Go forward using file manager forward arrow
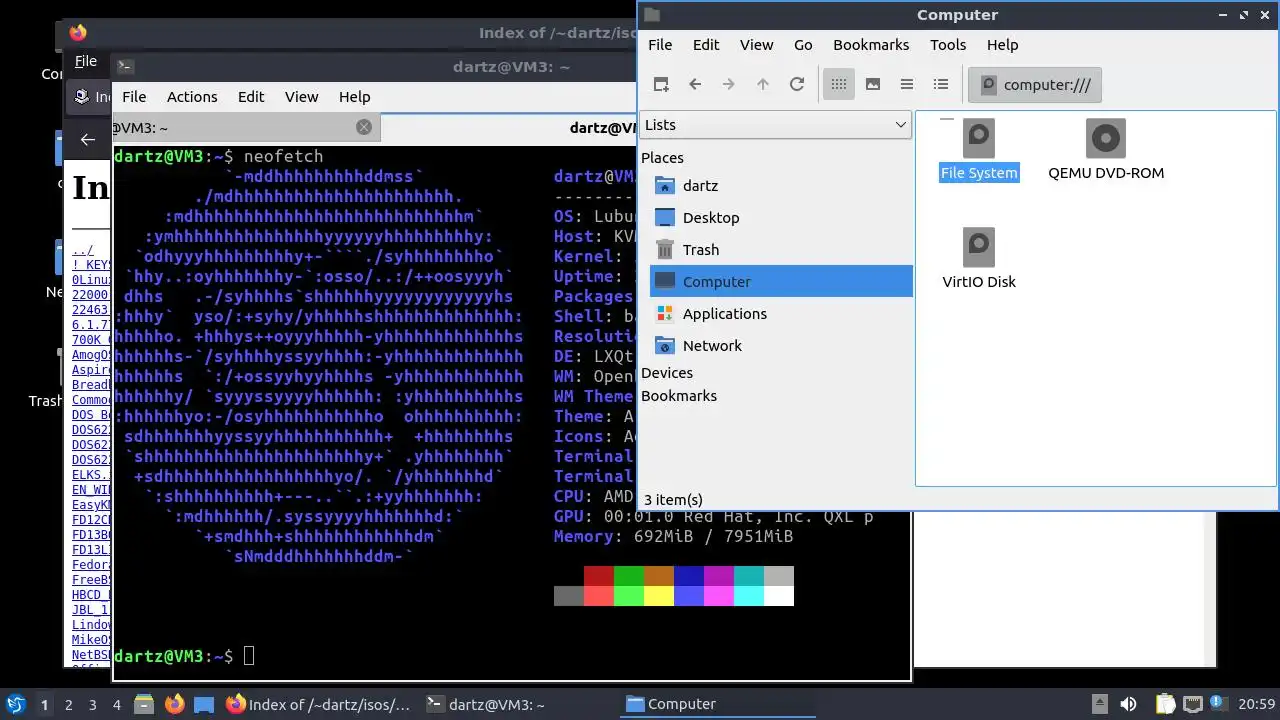This screenshot has width=1280, height=720. point(729,84)
